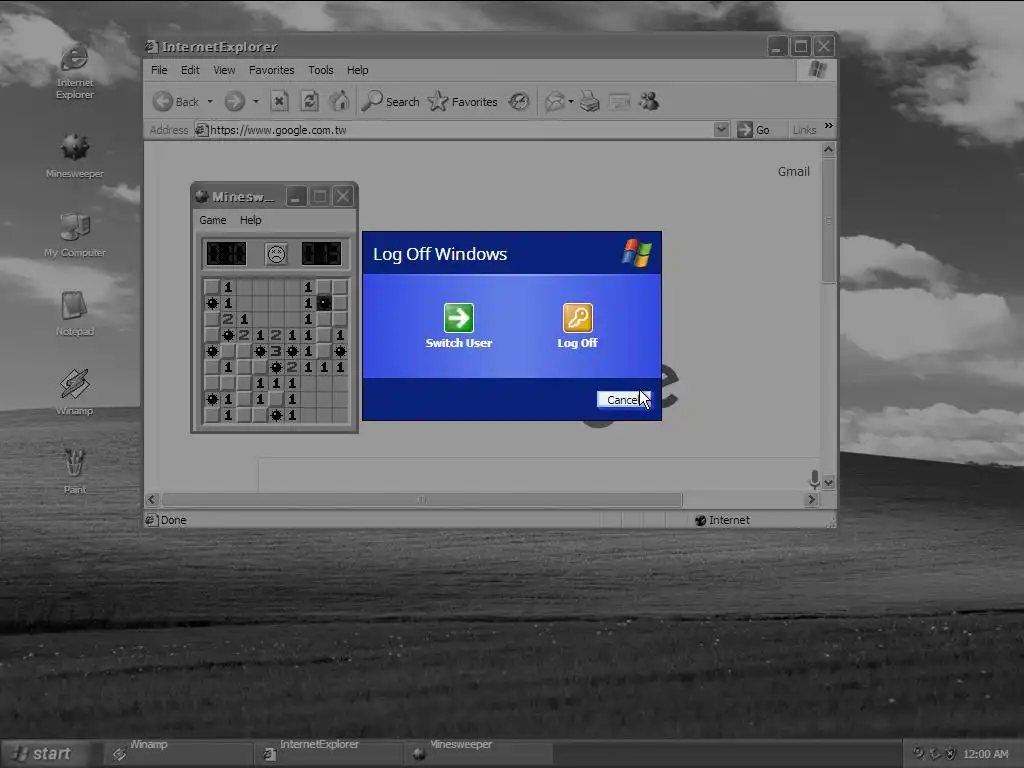Open the Mail dropdown arrow

click(571, 102)
